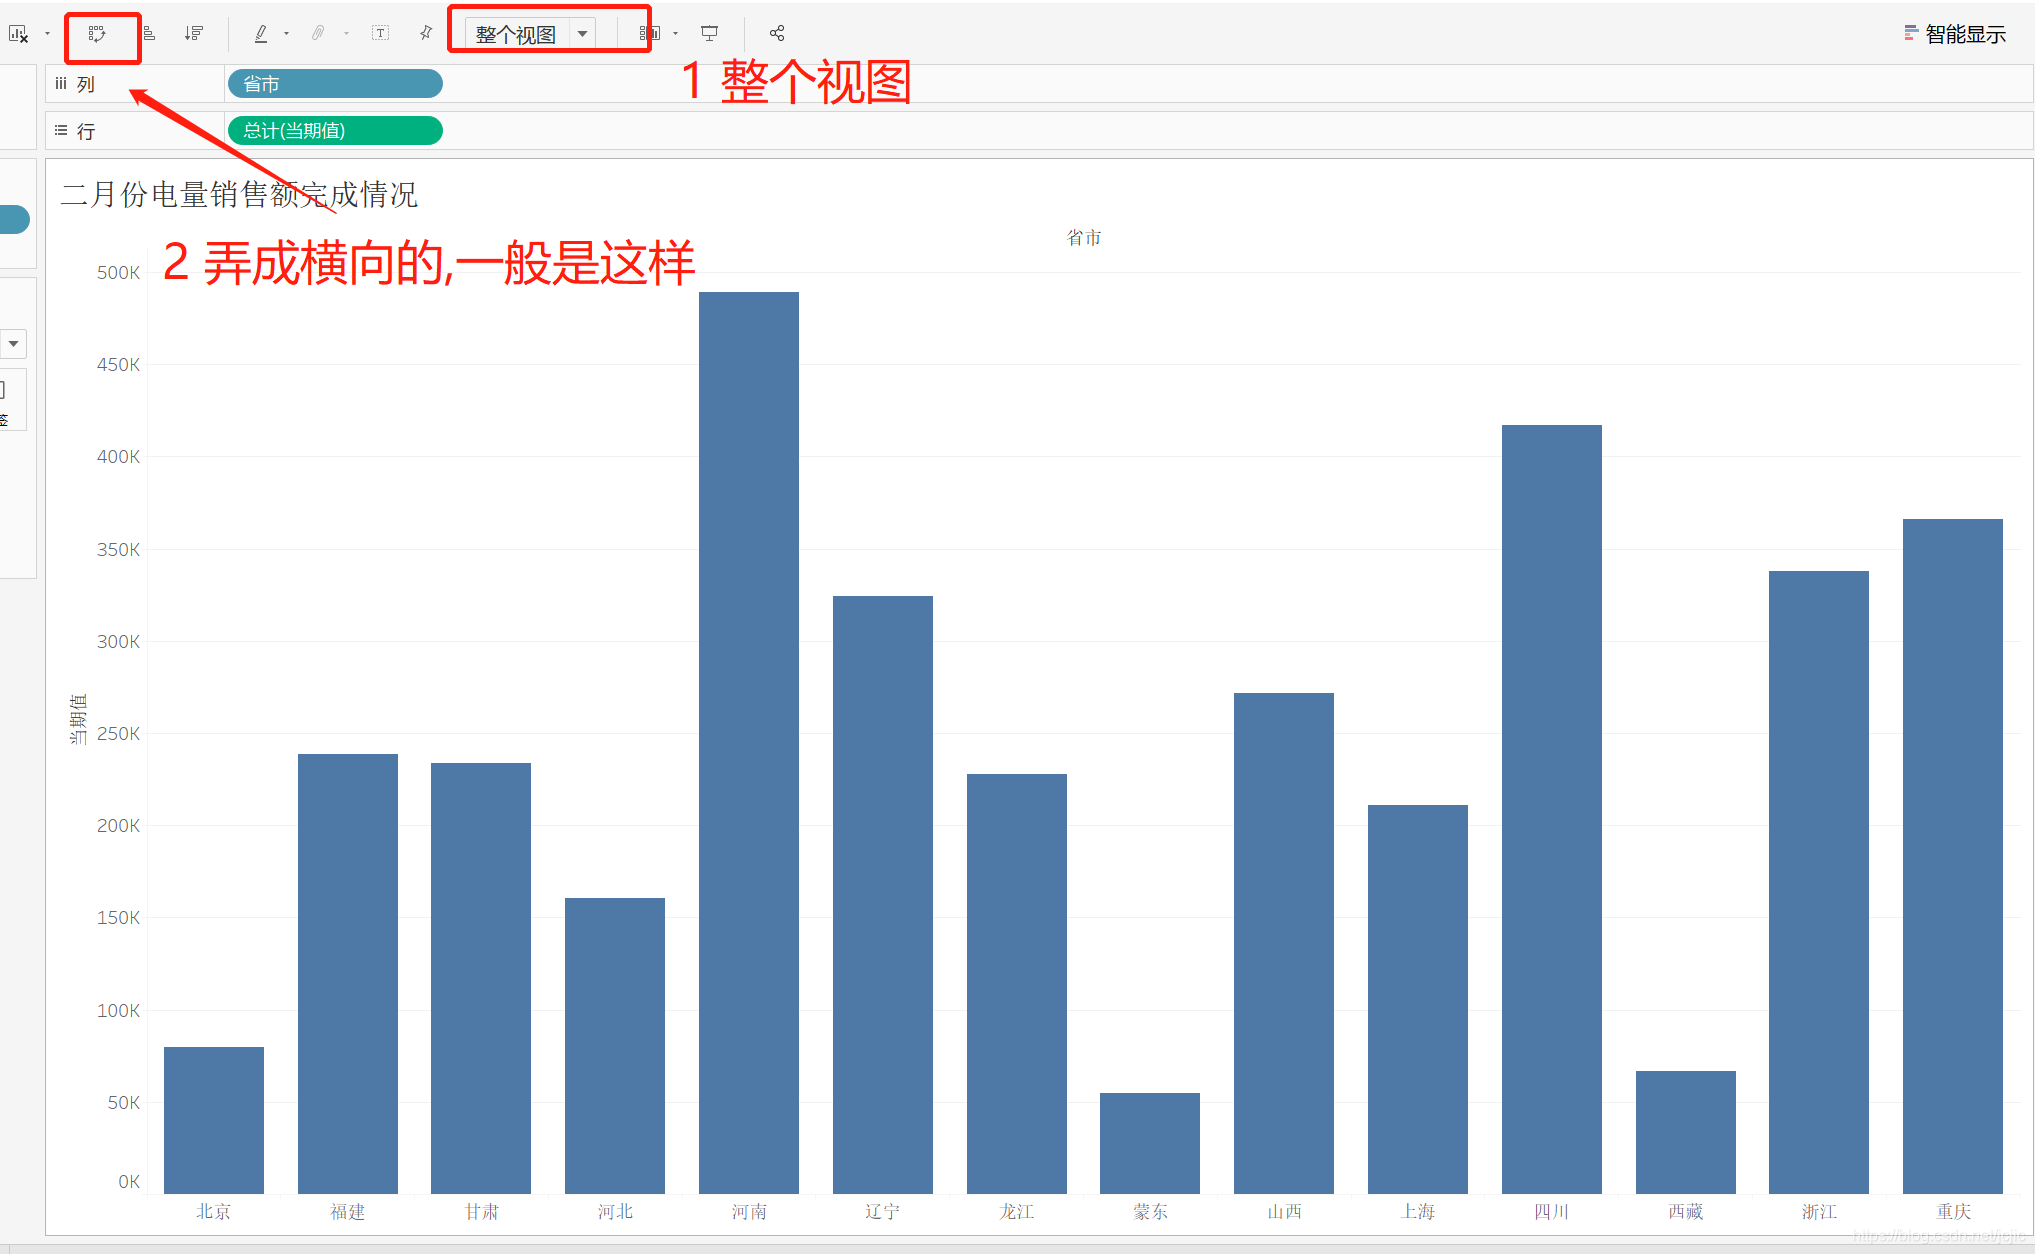Click the 蒙东 axis label
This screenshot has width=2035, height=1254.
1150,1212
